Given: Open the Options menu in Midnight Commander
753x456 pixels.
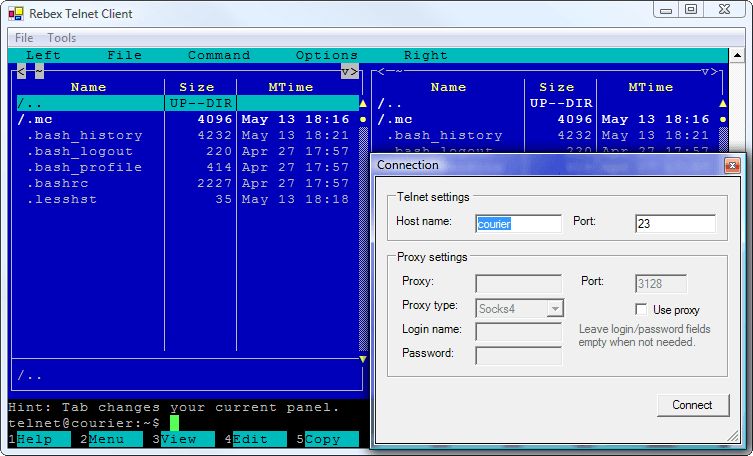Looking at the screenshot, I should click(x=327, y=55).
